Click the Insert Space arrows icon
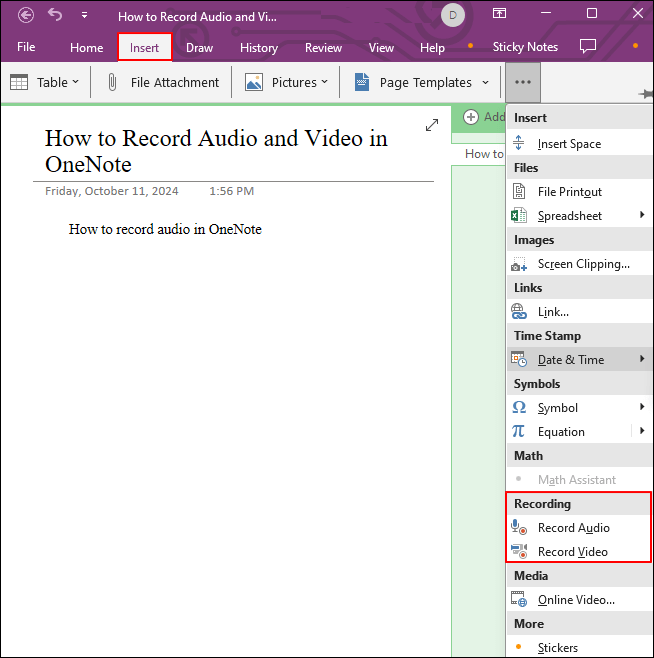654x658 pixels. click(x=518, y=143)
